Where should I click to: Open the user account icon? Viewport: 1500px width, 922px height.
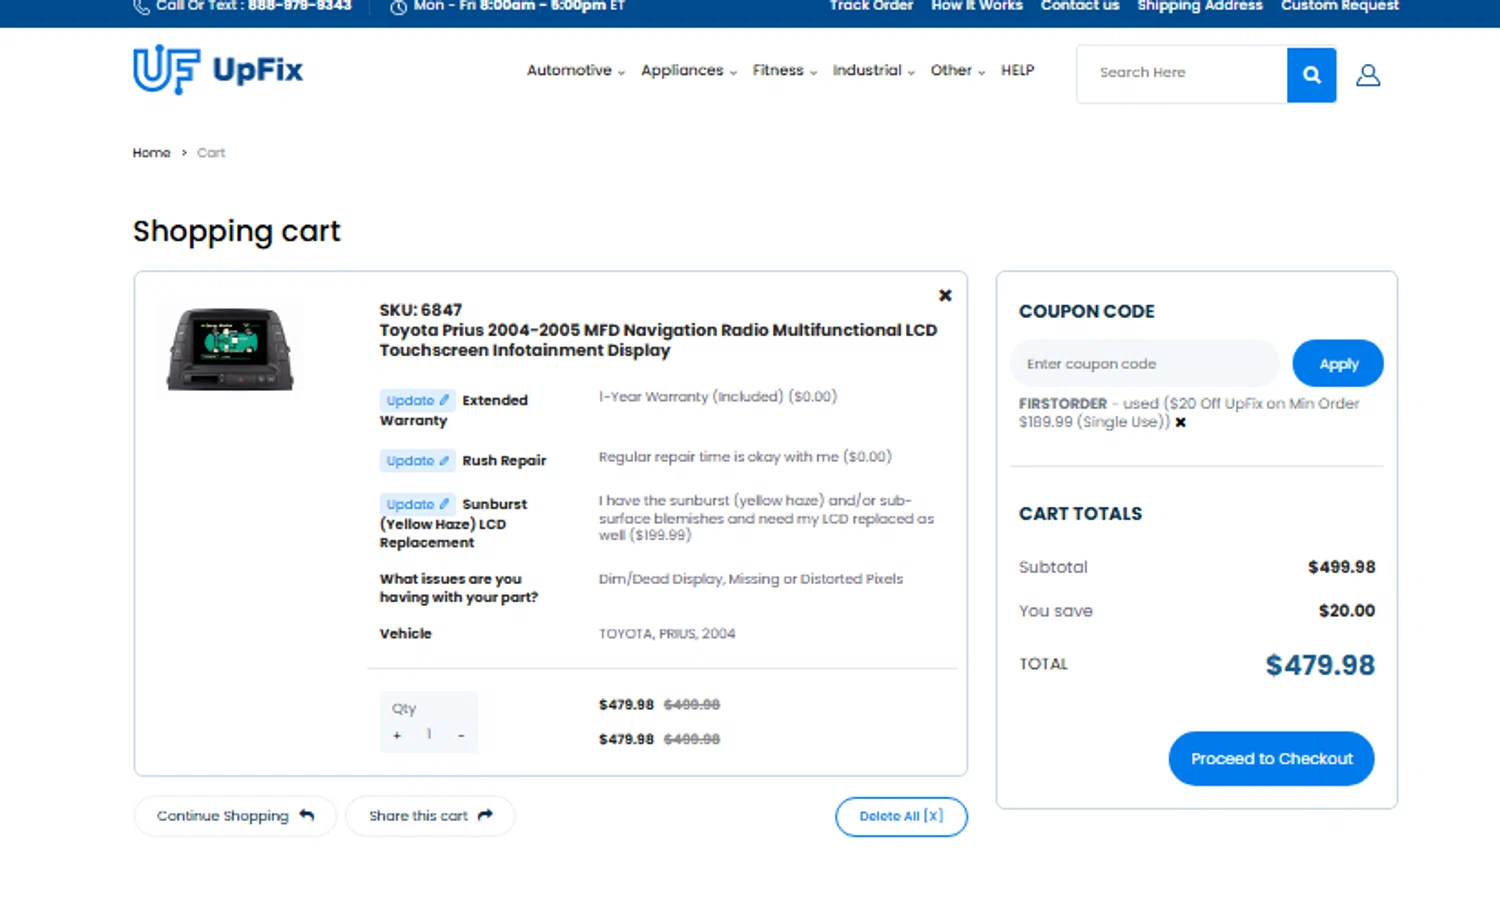(1368, 75)
